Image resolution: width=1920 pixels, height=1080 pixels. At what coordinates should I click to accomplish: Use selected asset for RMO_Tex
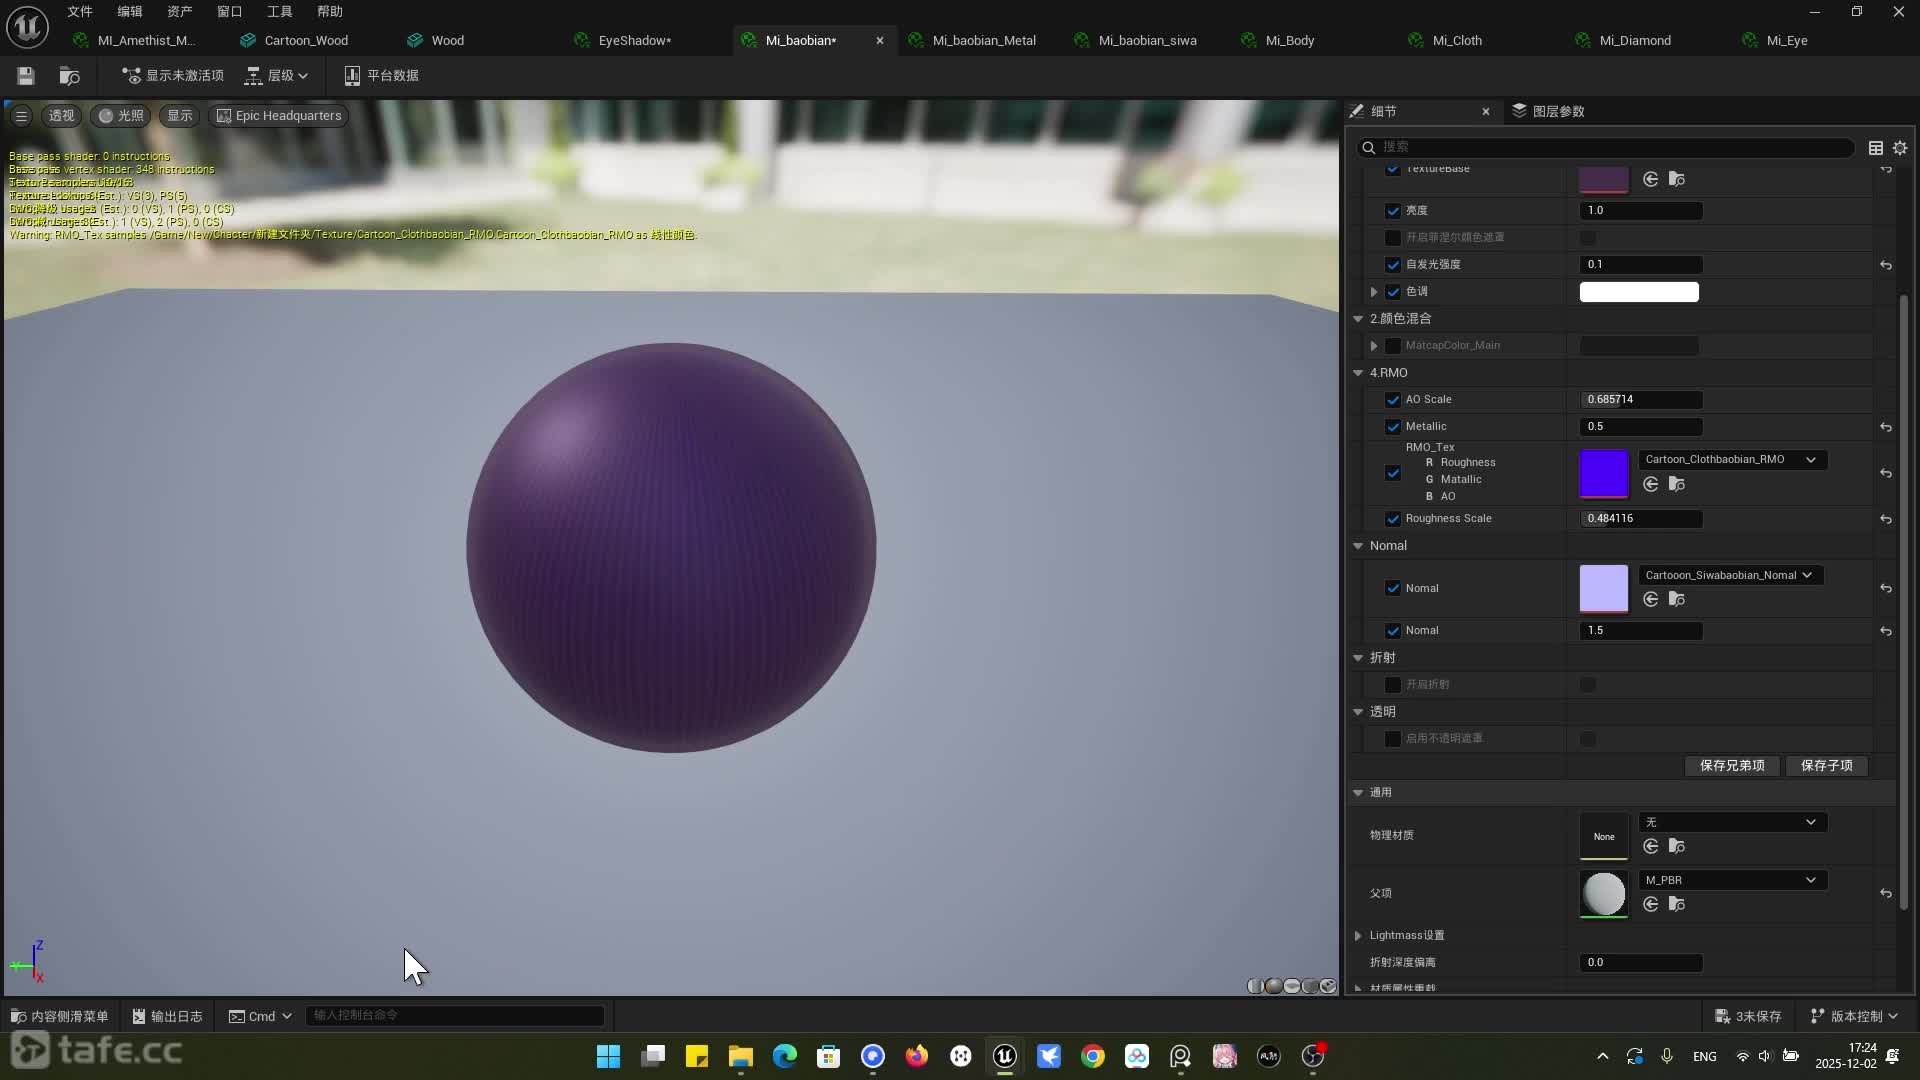(1651, 484)
